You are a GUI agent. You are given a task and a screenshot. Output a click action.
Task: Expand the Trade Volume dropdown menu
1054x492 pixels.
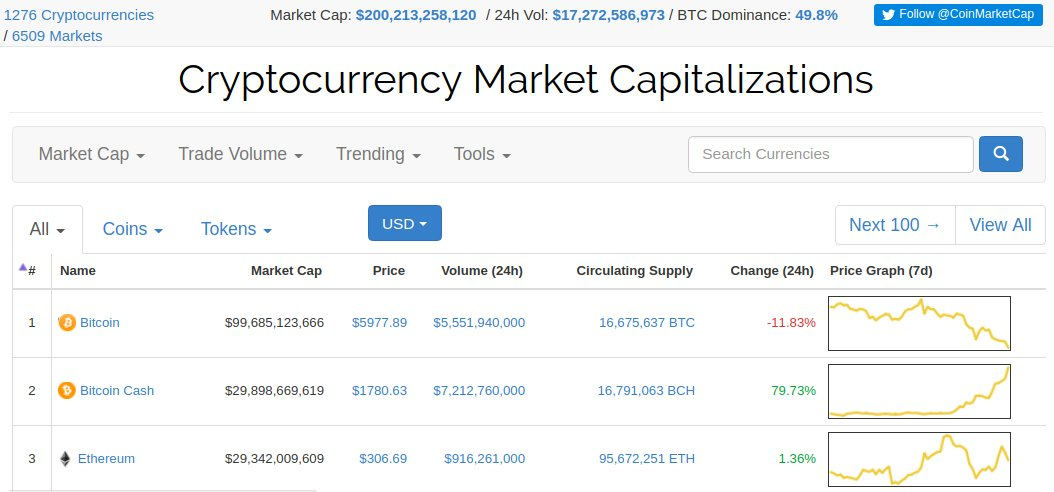coord(241,154)
